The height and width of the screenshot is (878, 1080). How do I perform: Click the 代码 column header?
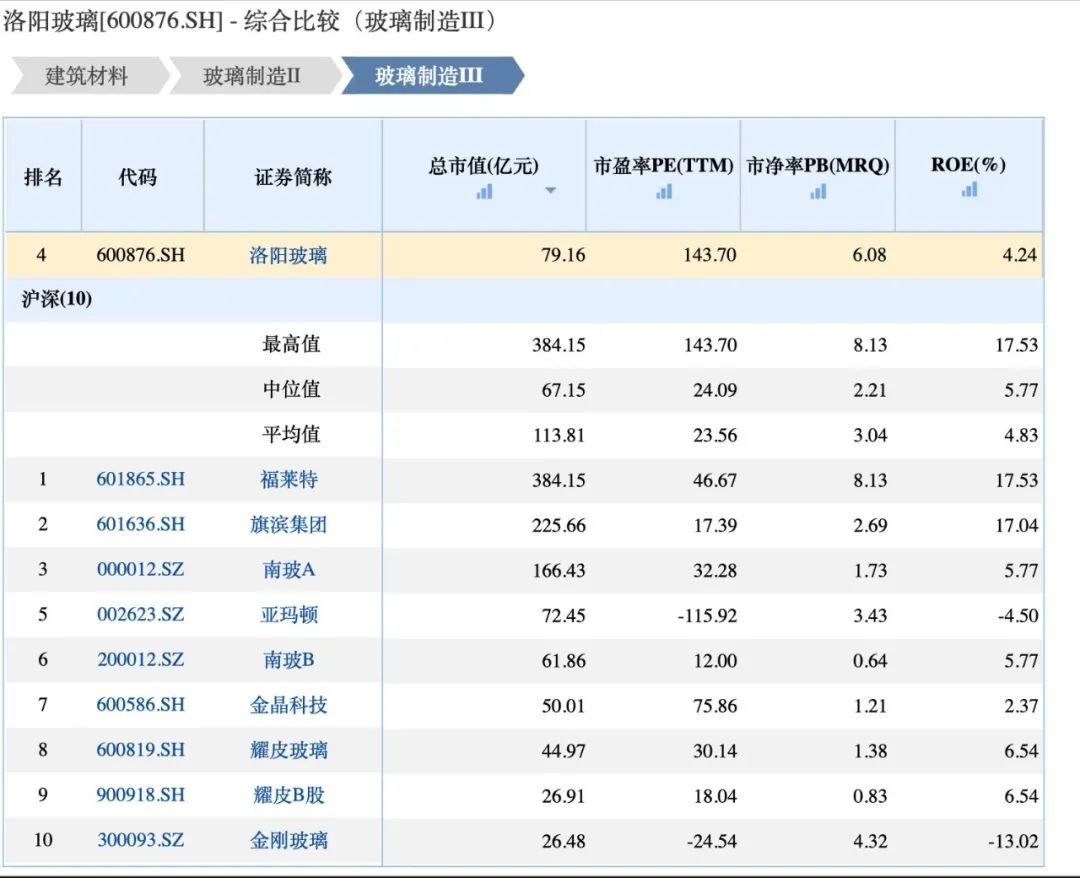pos(138,177)
